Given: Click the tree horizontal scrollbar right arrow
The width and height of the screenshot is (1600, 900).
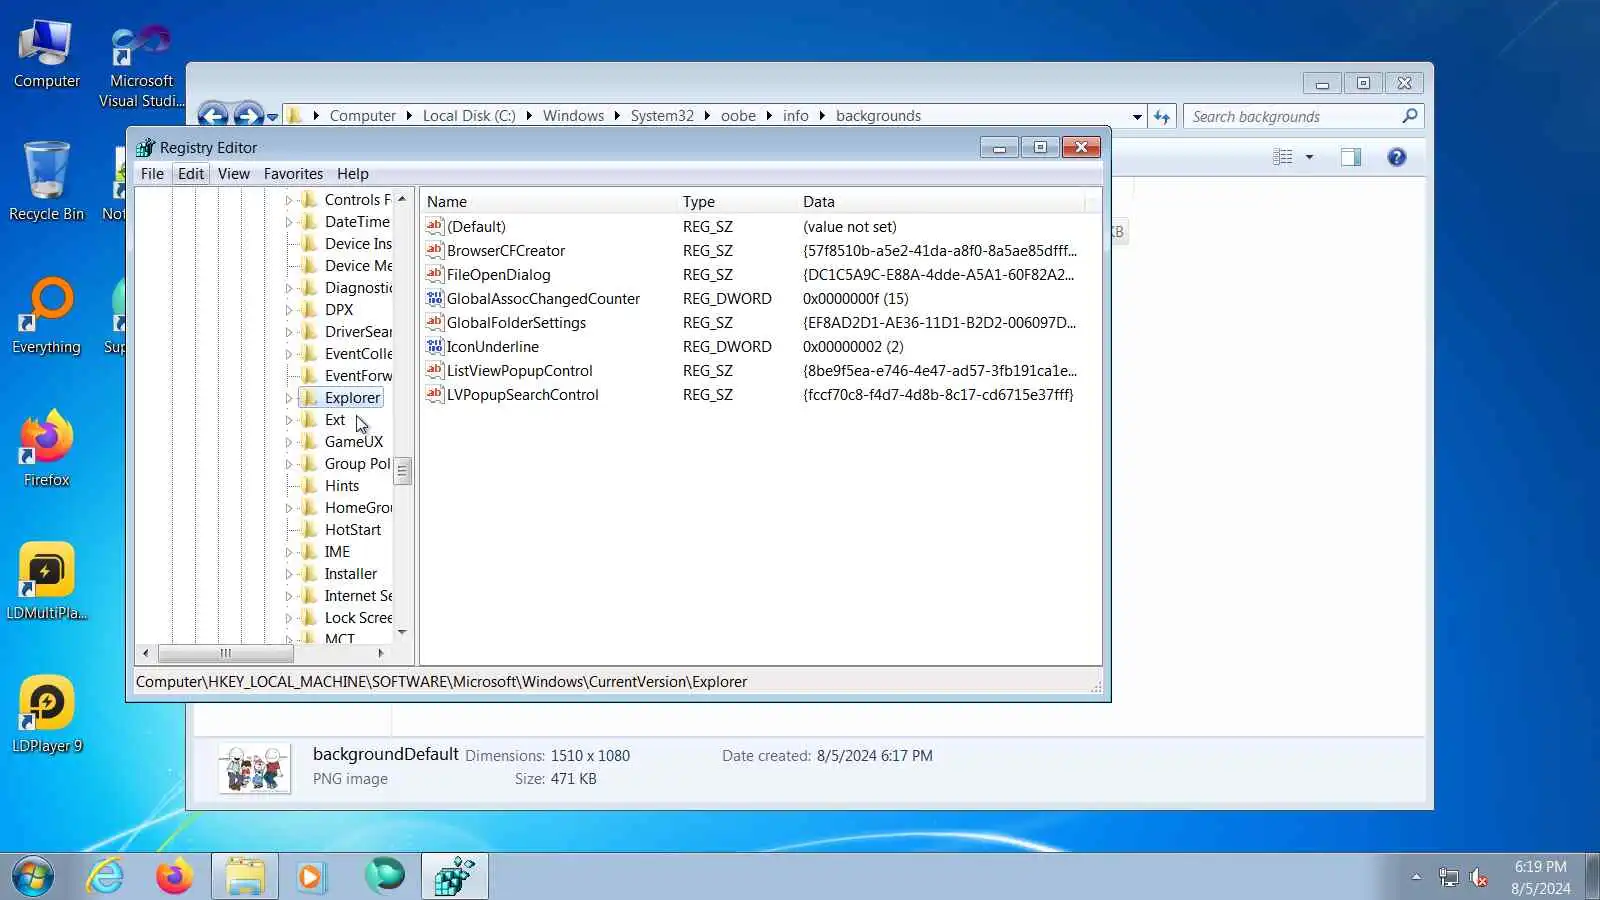Looking at the screenshot, I should pos(380,654).
